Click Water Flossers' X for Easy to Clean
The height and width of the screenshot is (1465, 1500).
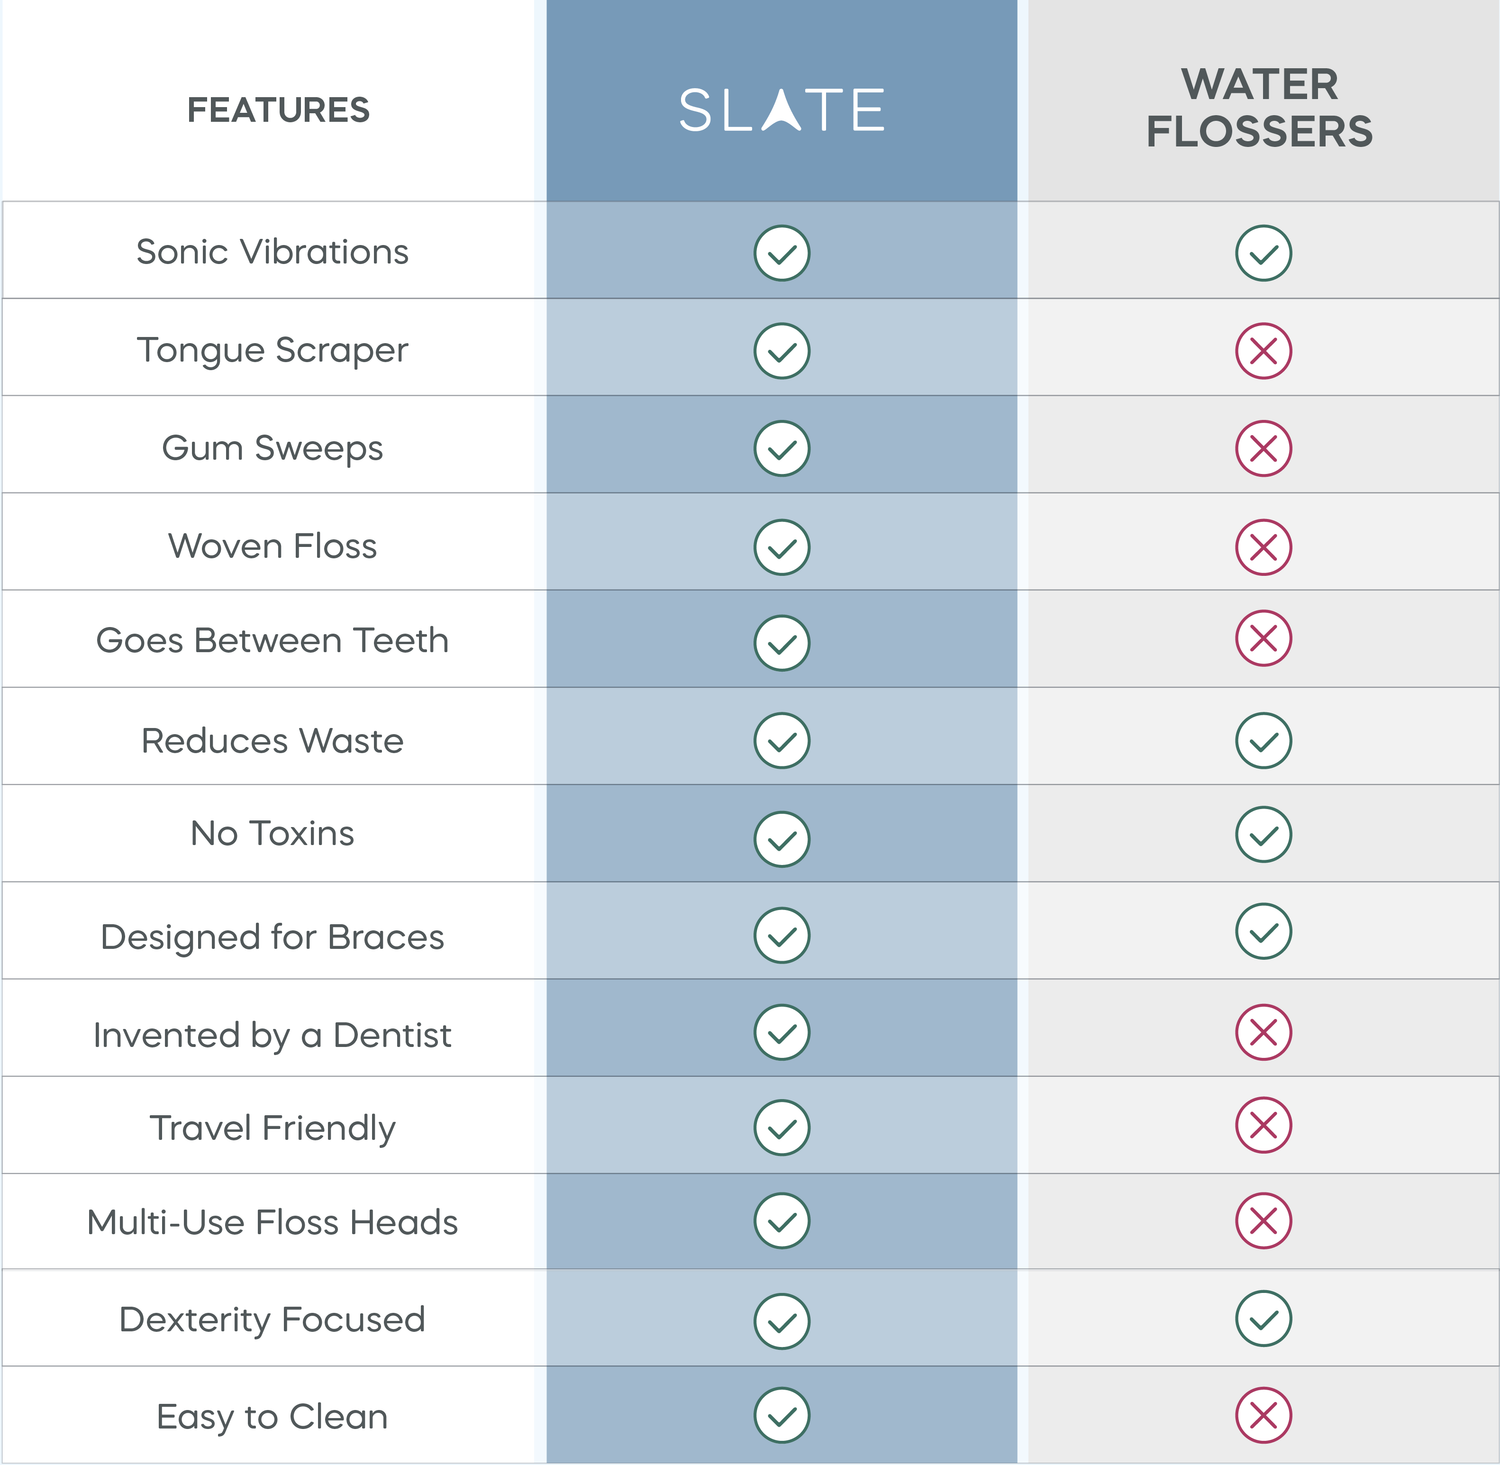tap(1263, 1415)
